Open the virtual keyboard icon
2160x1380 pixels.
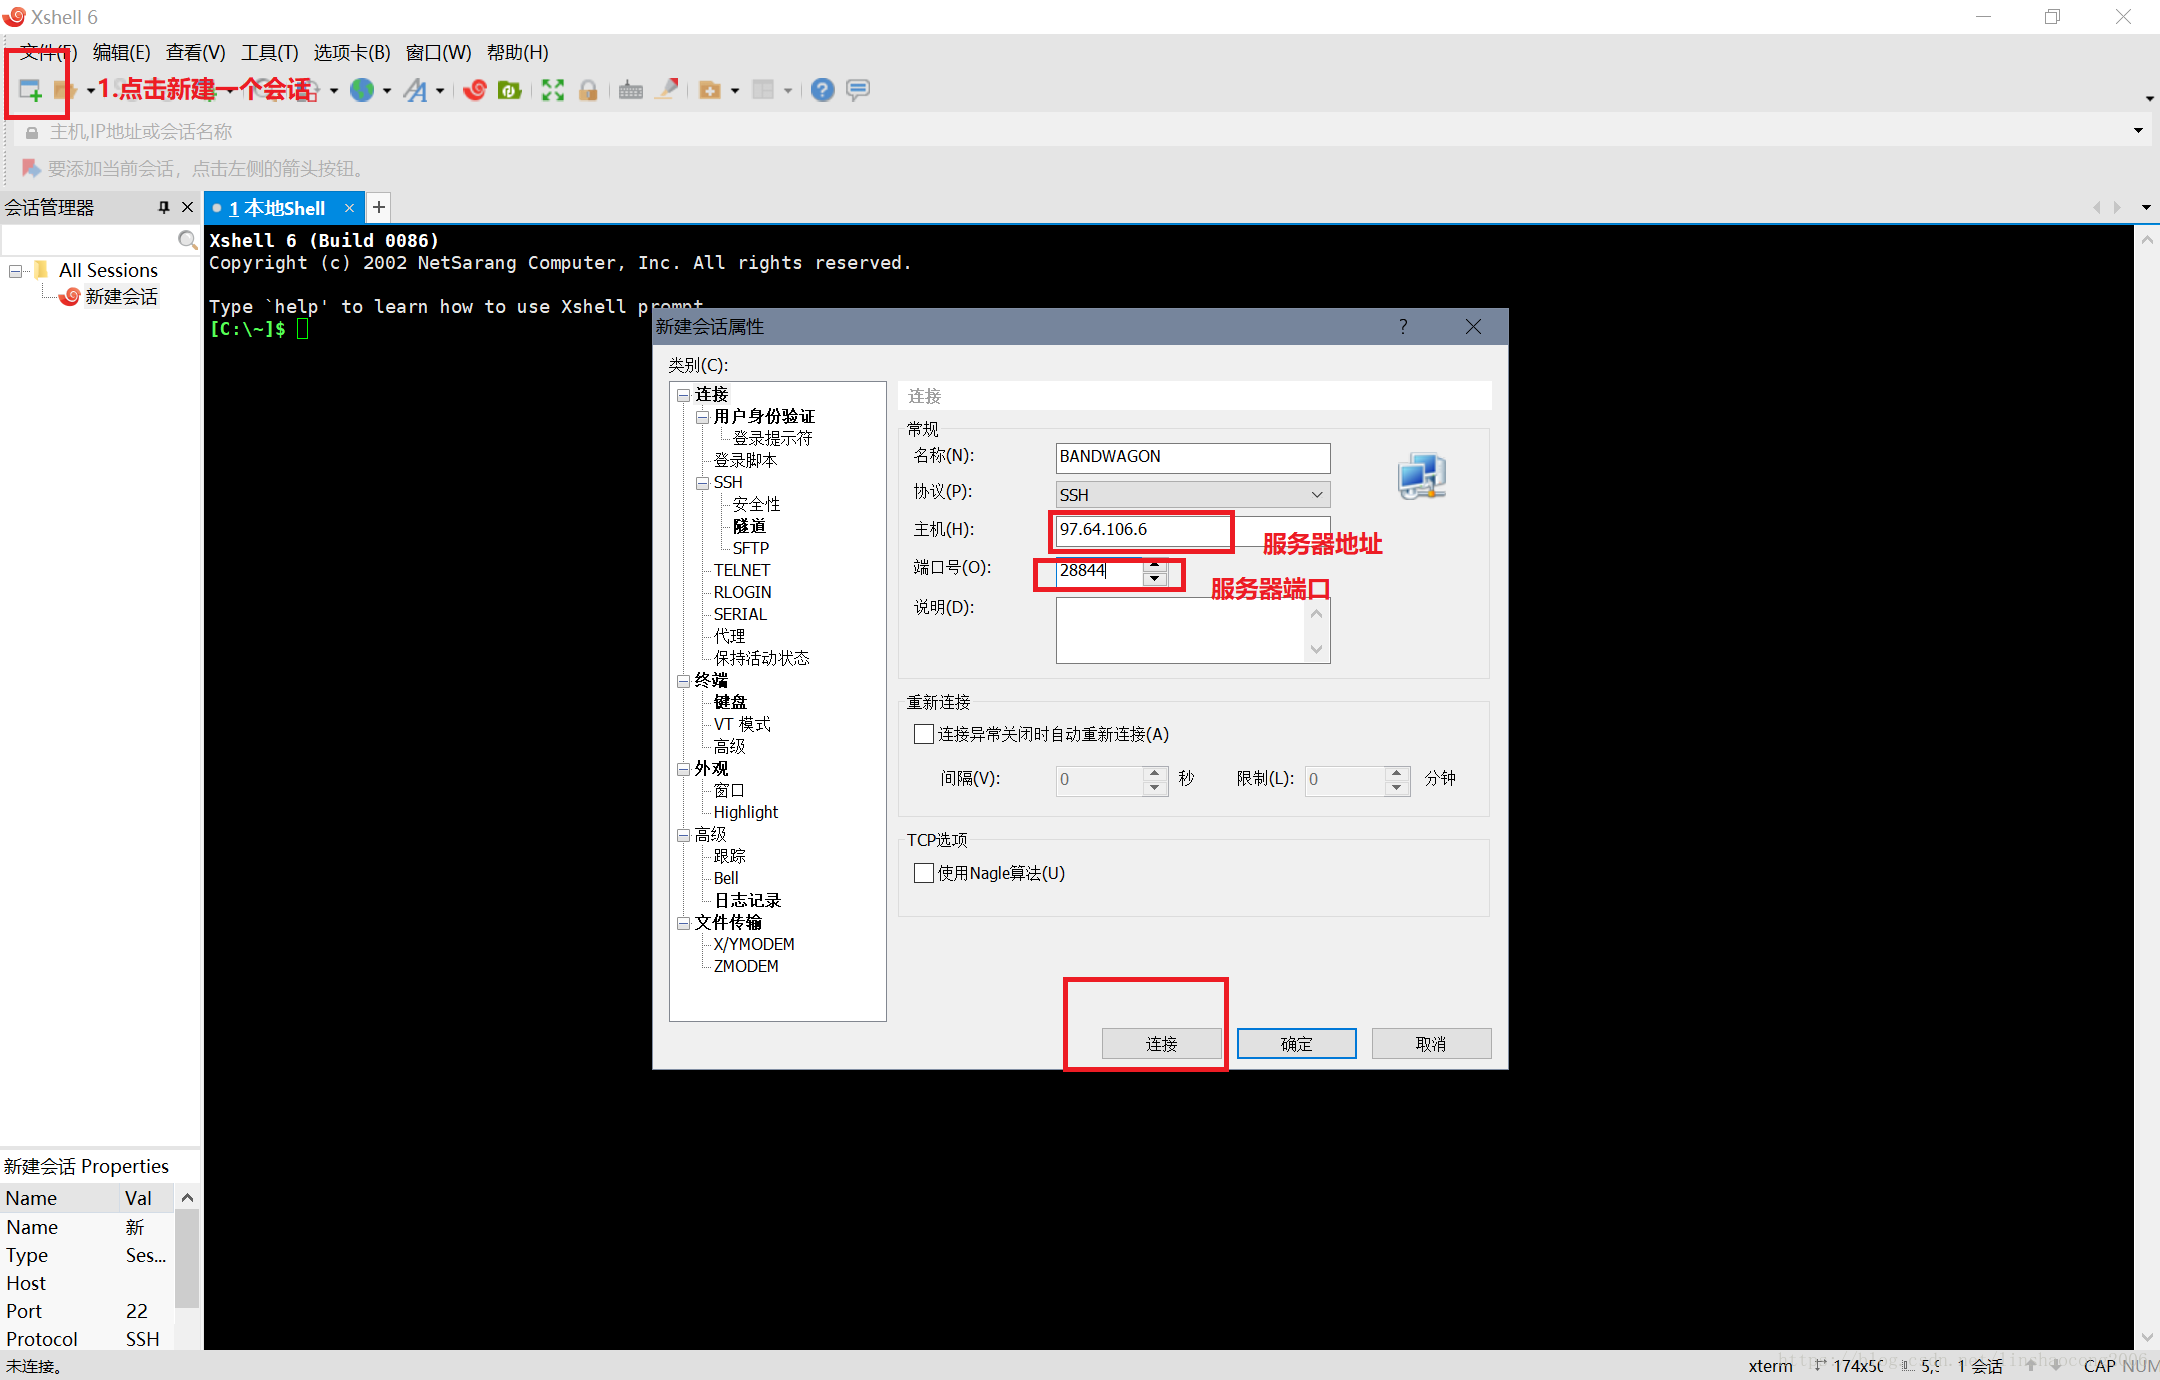(631, 90)
